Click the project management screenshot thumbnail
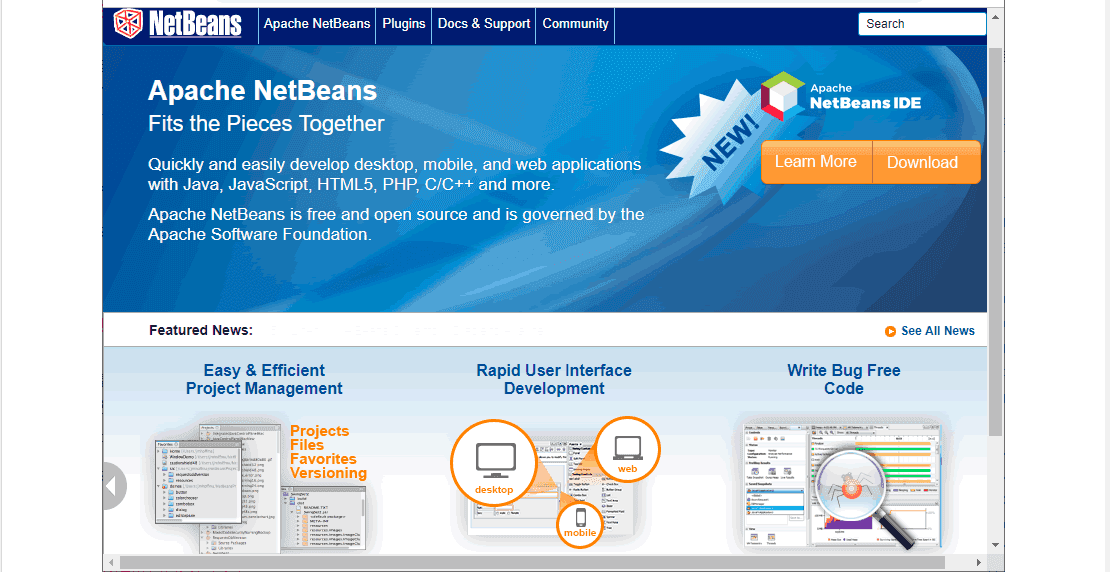The image size is (1110, 572). [261, 487]
